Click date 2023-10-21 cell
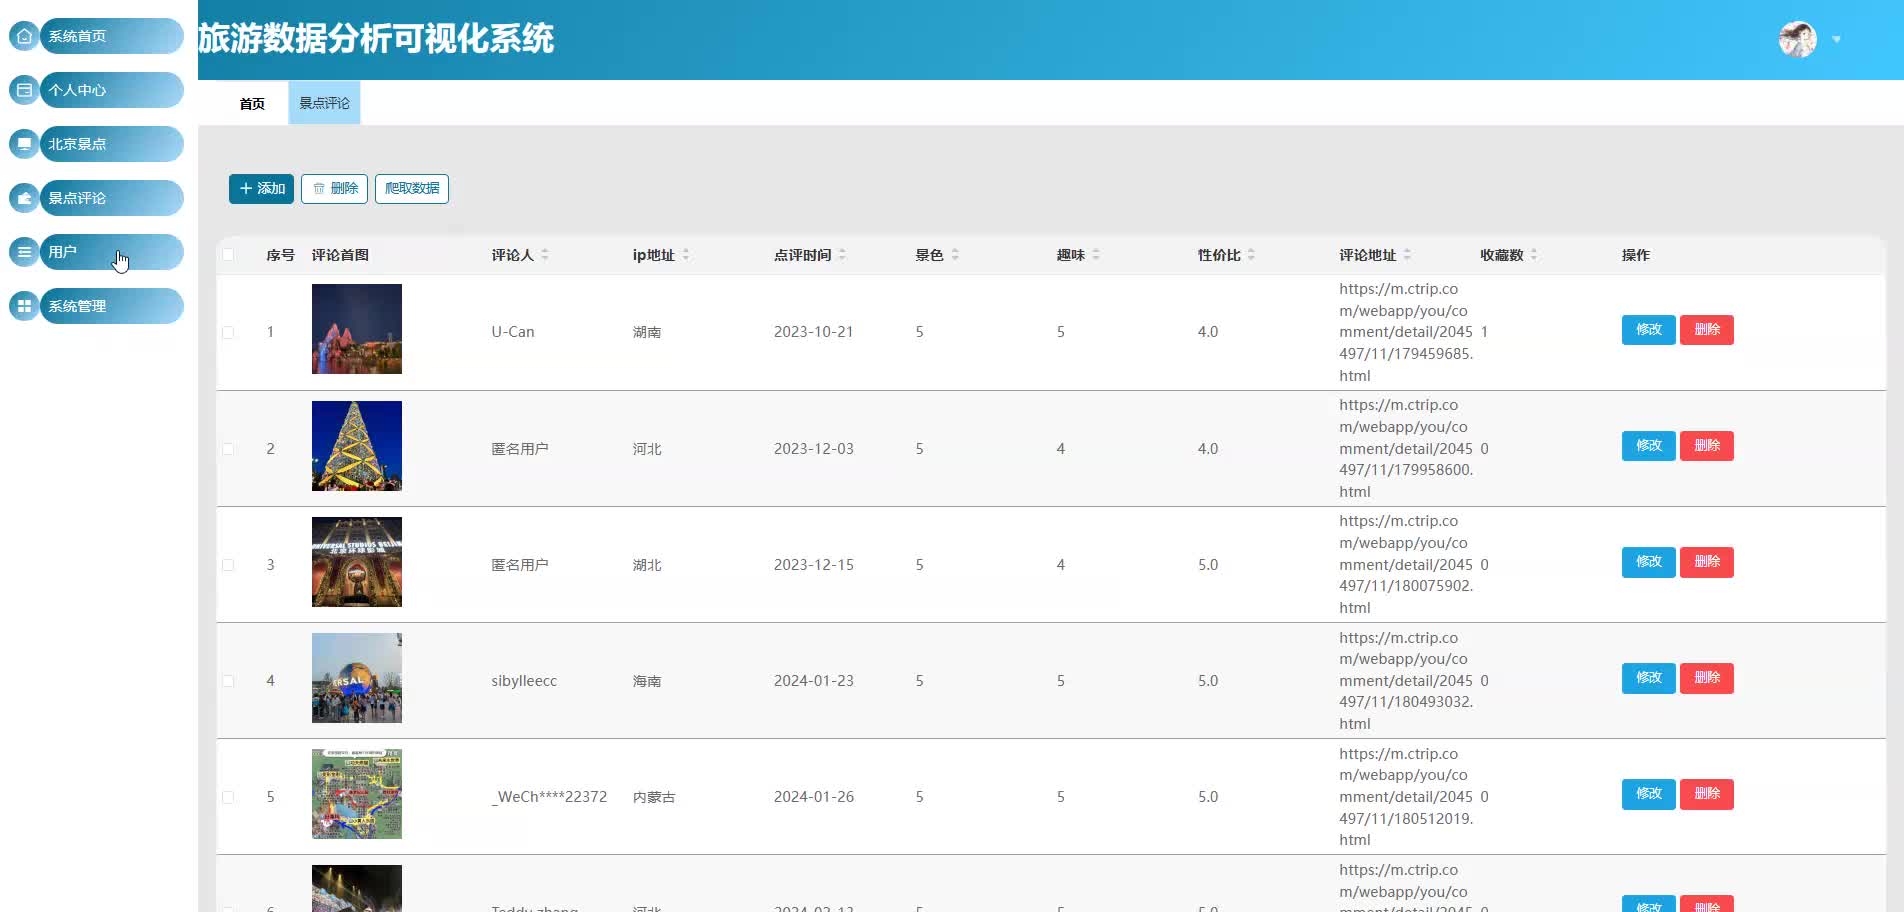The height and width of the screenshot is (912, 1904). point(813,332)
